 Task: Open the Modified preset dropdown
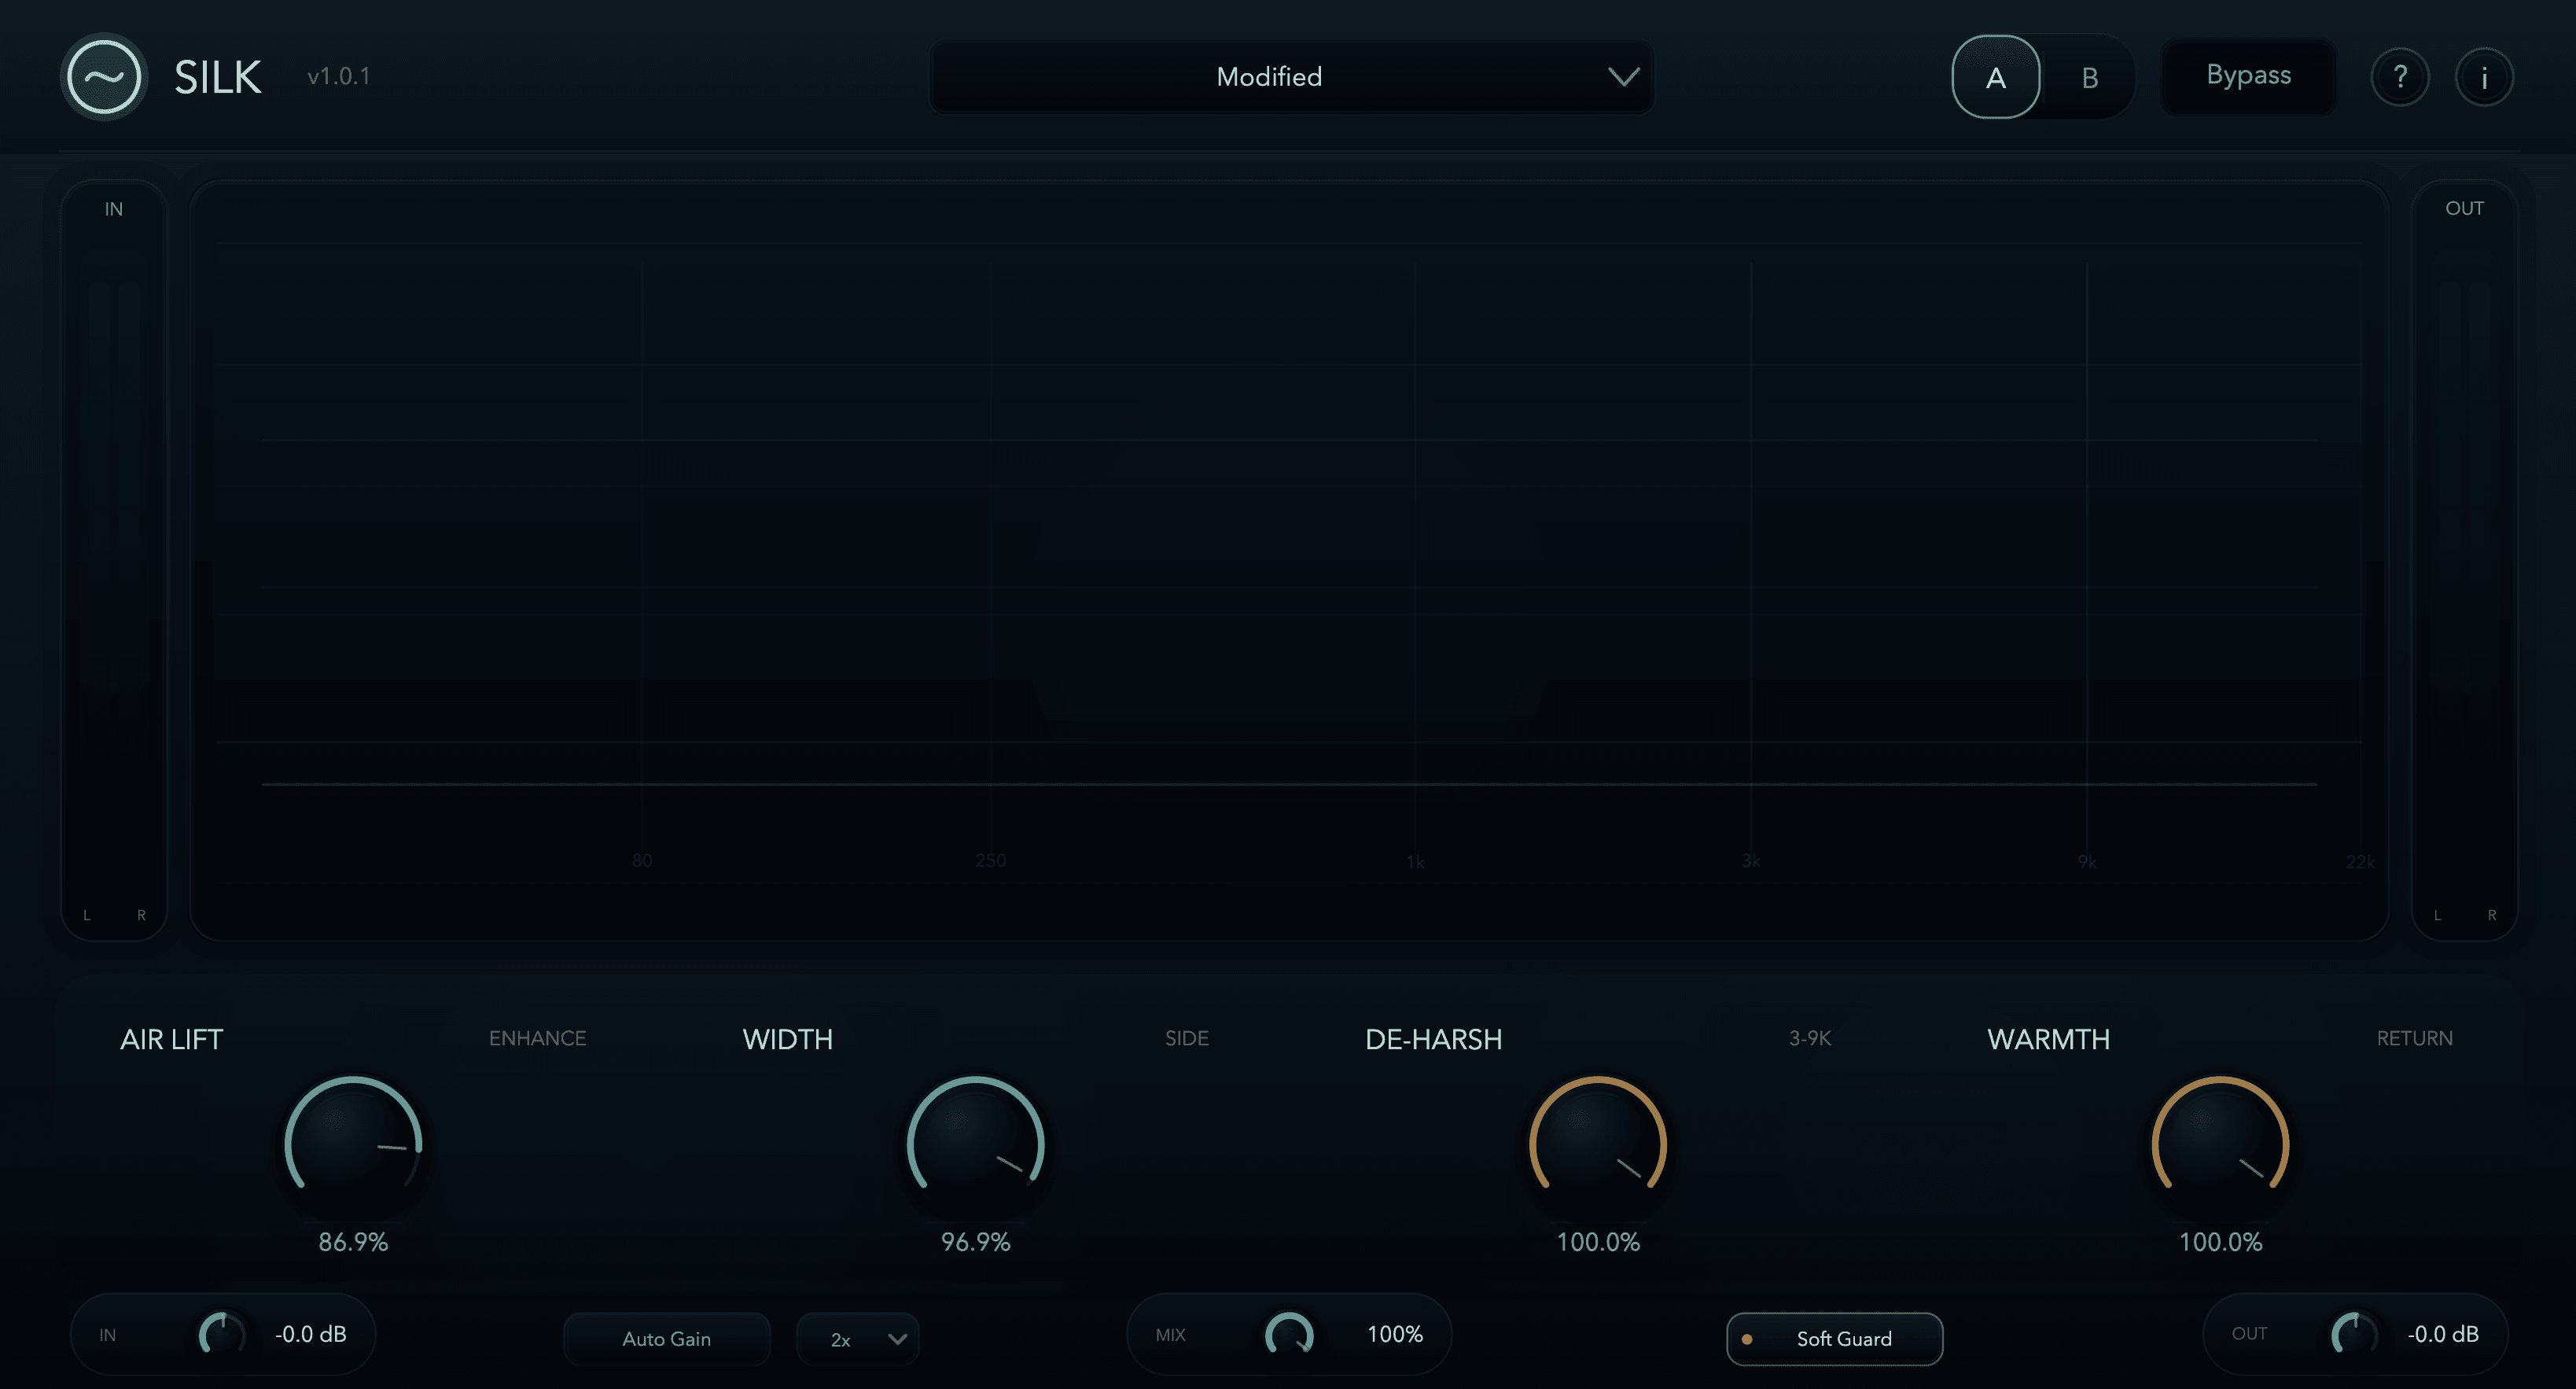(x=1291, y=77)
